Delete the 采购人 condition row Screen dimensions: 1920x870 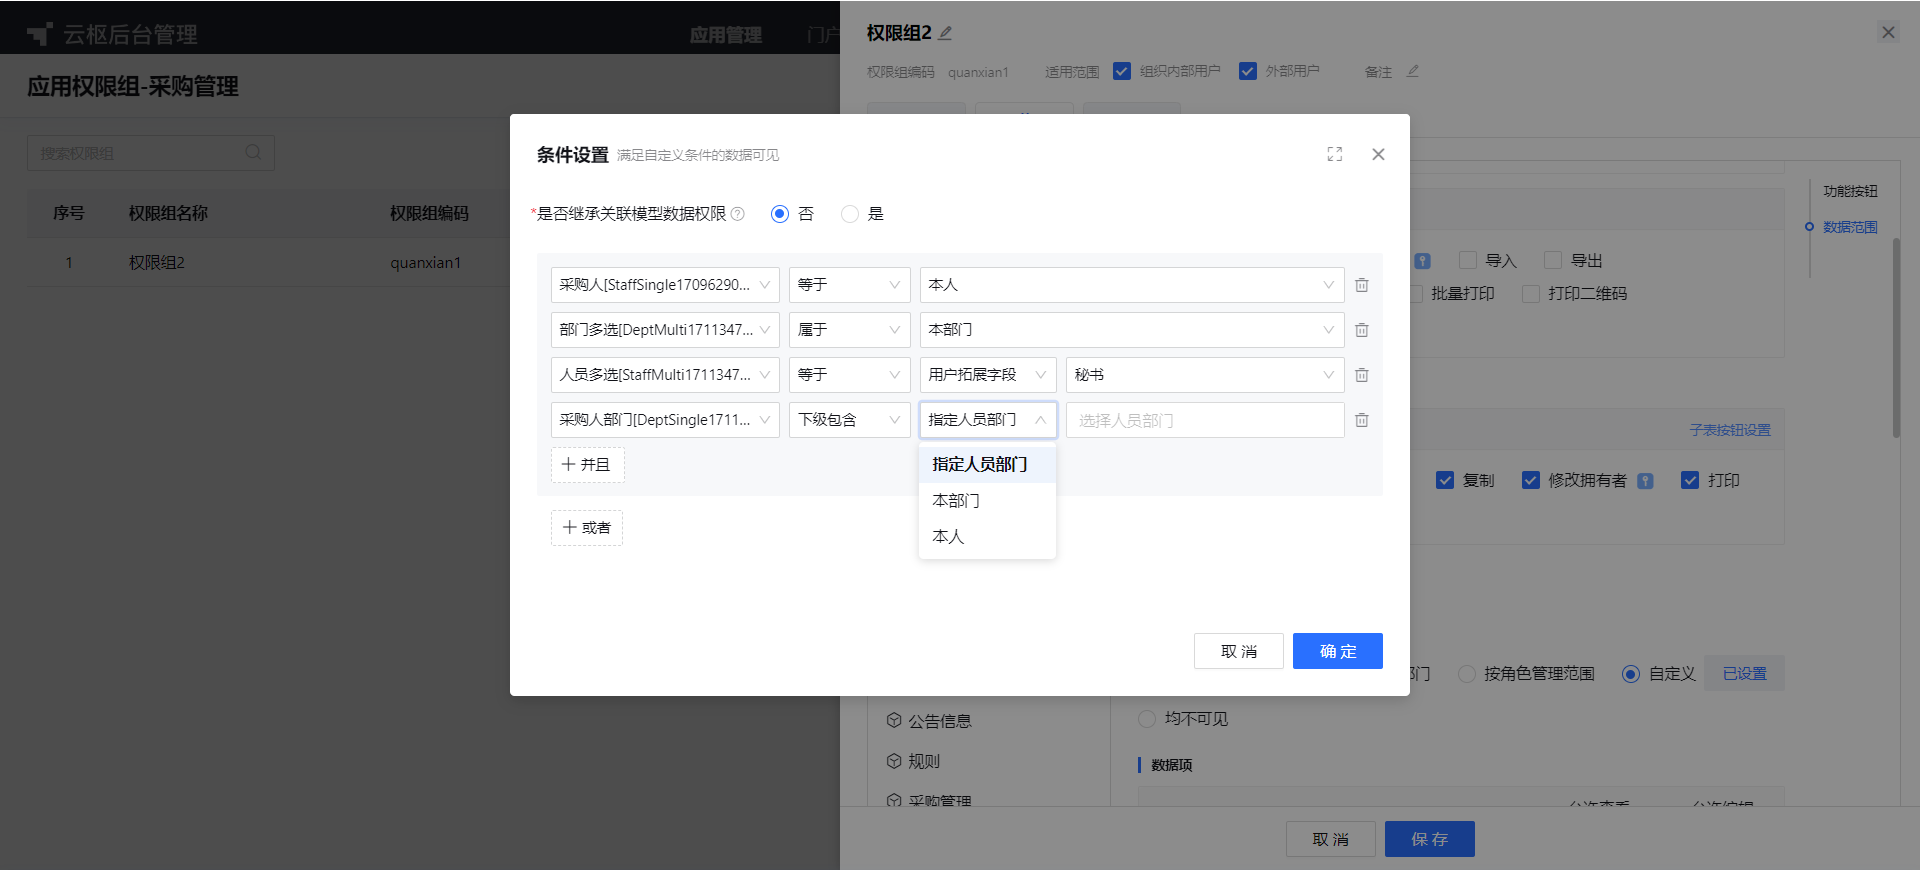[x=1361, y=285]
